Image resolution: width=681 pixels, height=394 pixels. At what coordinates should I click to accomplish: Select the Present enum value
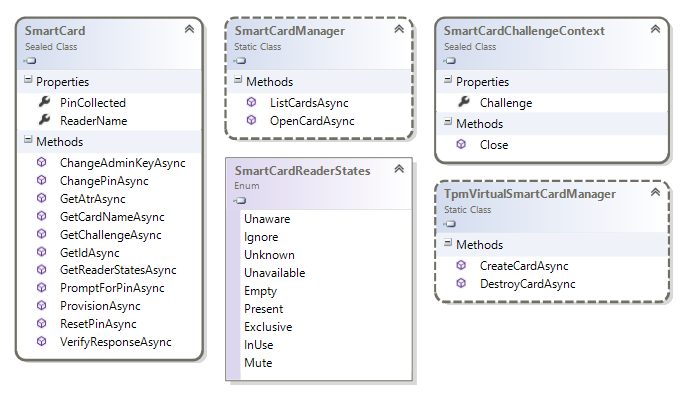[264, 309]
